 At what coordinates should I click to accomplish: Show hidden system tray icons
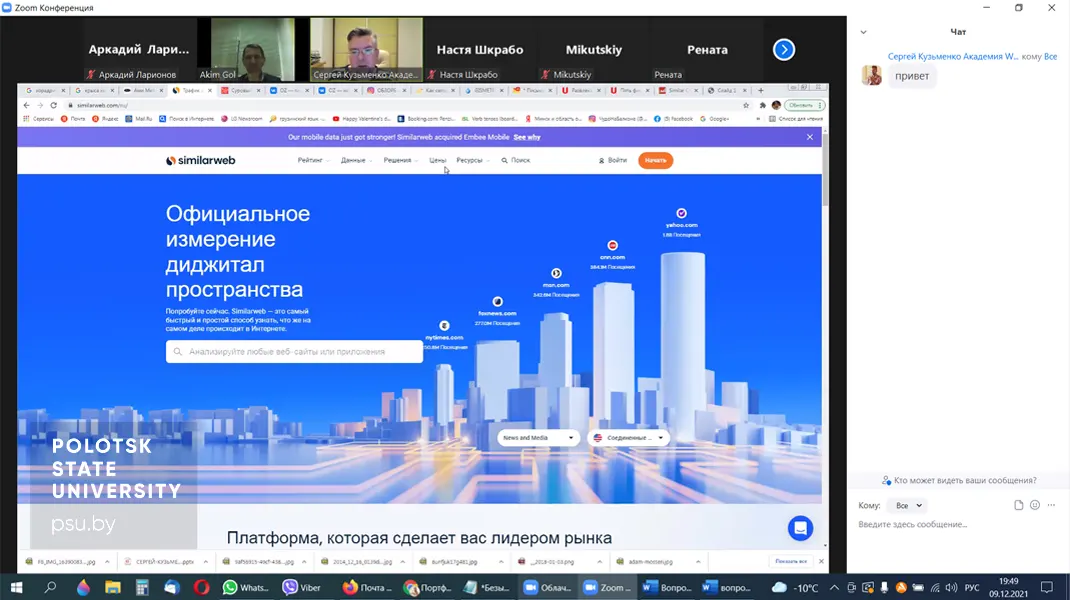[834, 587]
